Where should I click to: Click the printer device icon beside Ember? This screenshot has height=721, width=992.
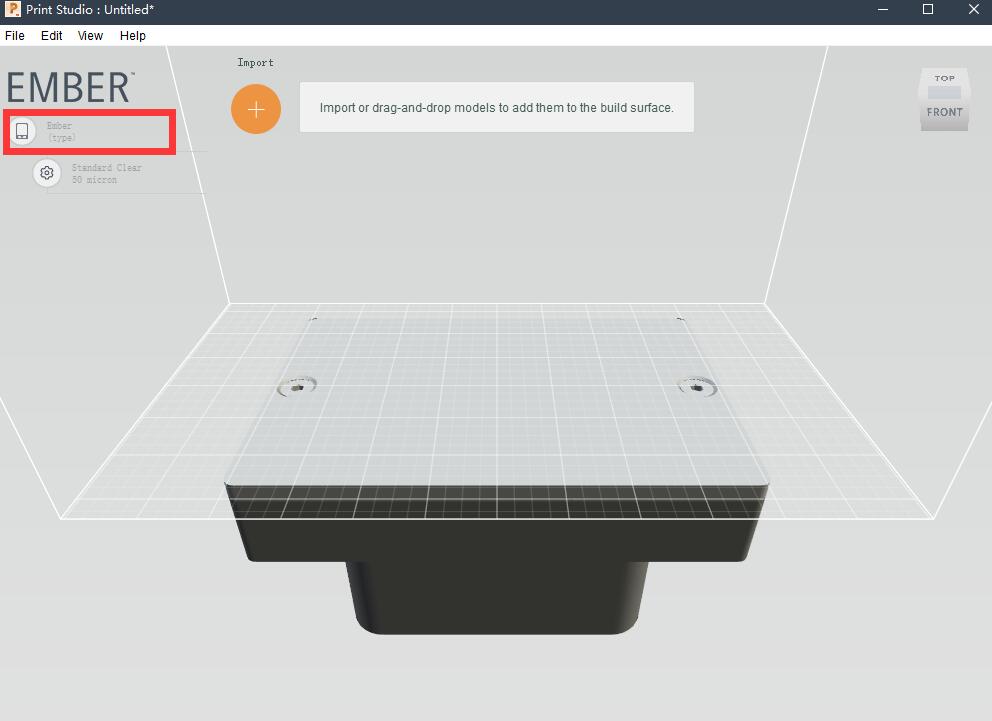(x=22, y=131)
